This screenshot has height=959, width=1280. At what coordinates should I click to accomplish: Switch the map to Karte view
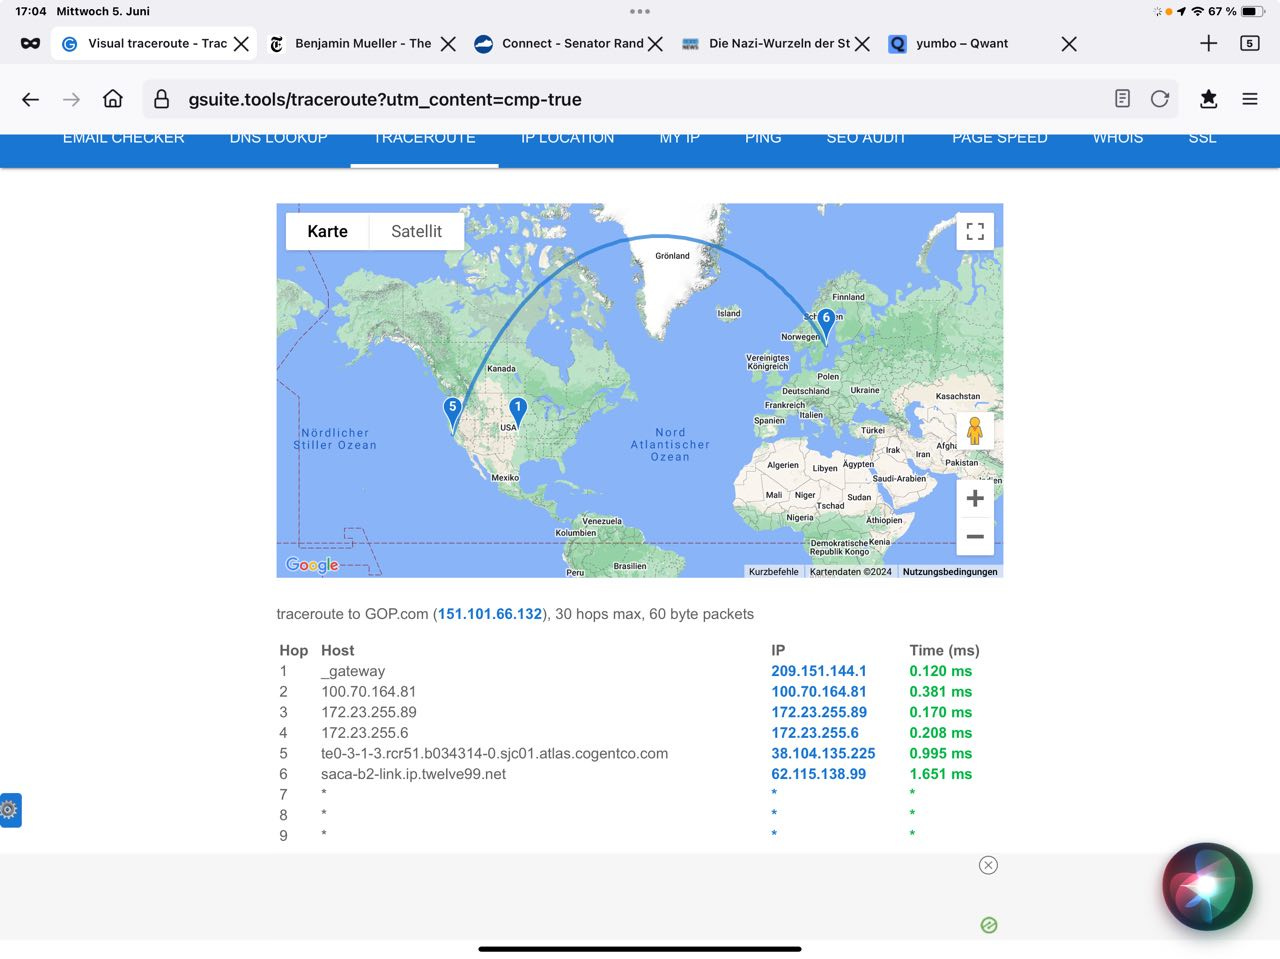coord(328,231)
